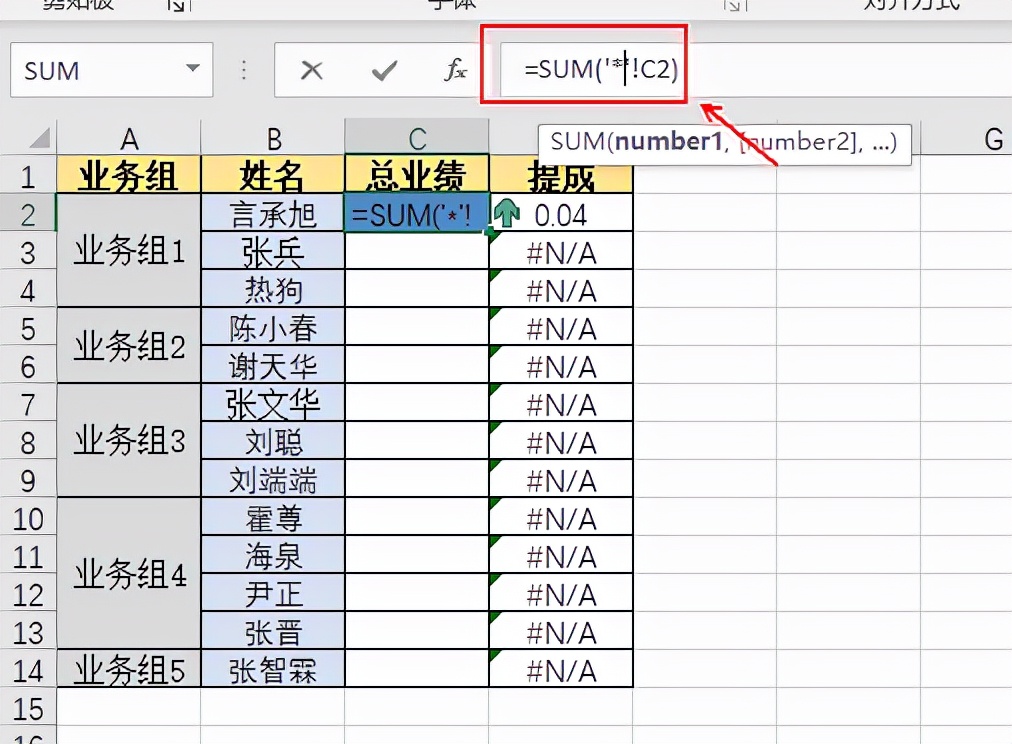Click the 业务组3 merged cell

tap(129, 441)
